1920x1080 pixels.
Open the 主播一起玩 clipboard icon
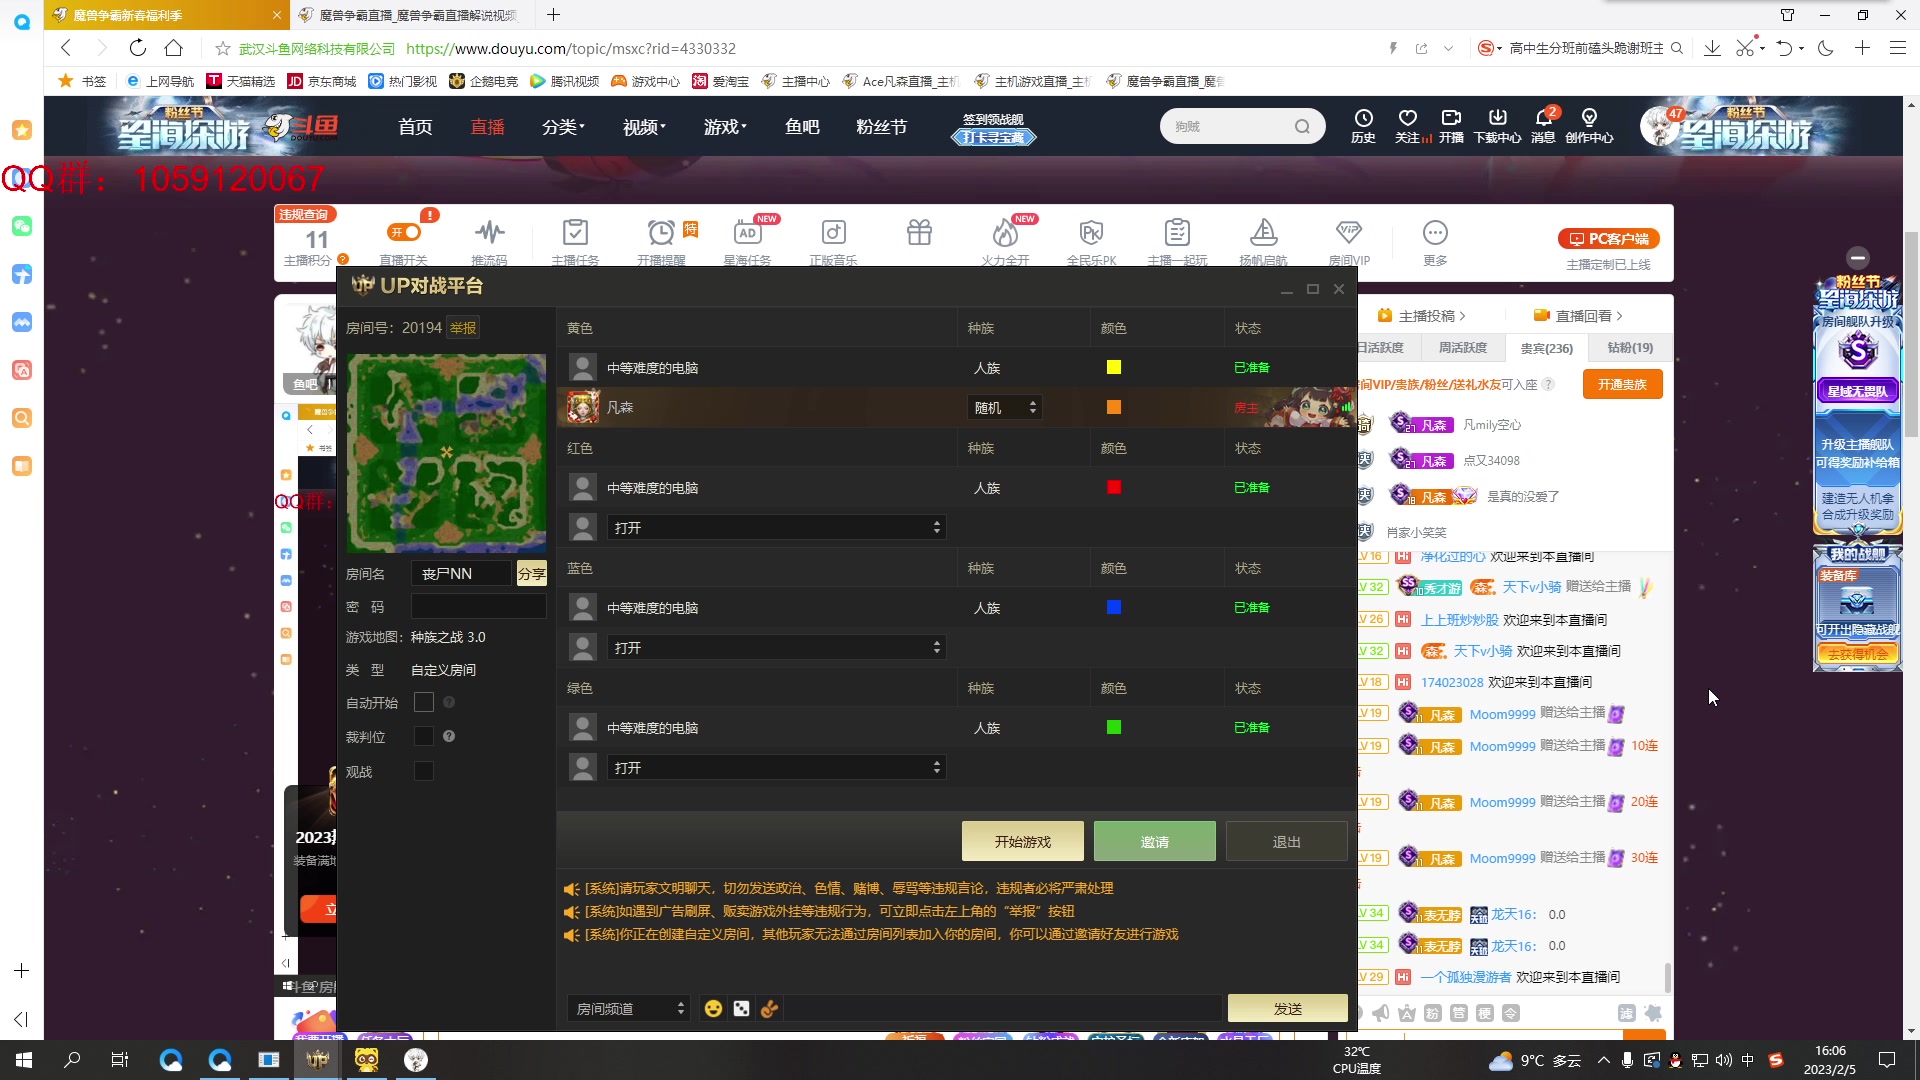[x=1177, y=233]
